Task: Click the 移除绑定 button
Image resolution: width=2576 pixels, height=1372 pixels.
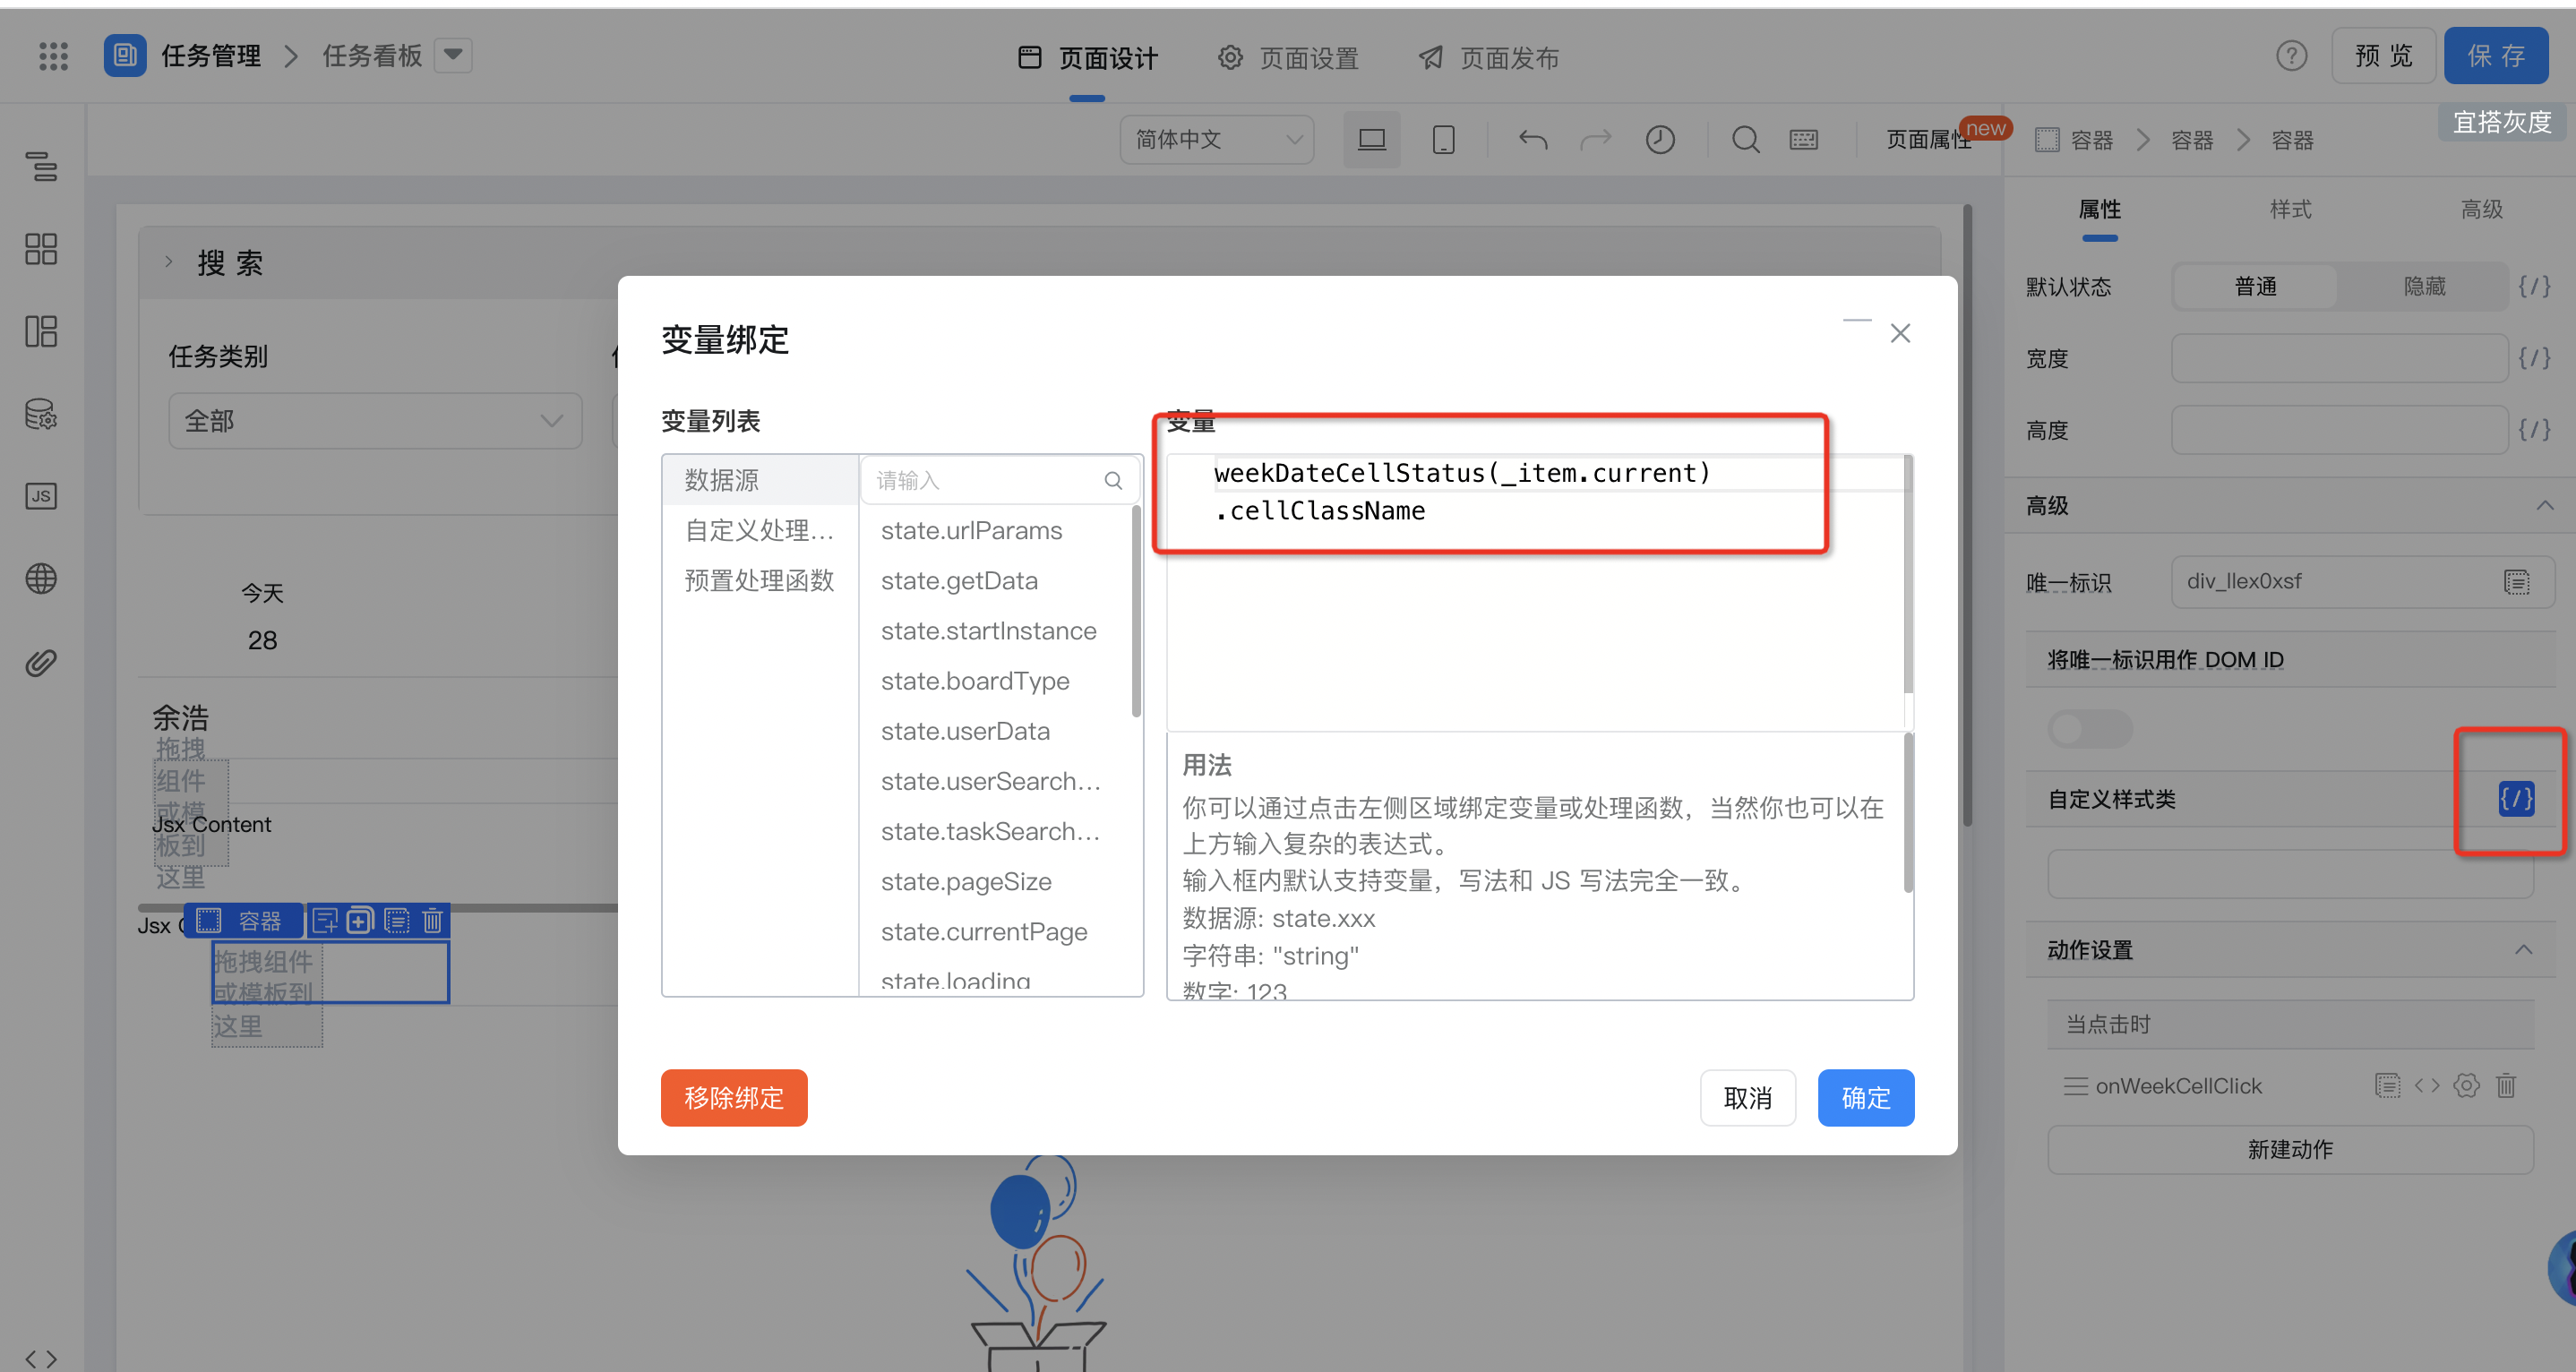Action: (733, 1098)
